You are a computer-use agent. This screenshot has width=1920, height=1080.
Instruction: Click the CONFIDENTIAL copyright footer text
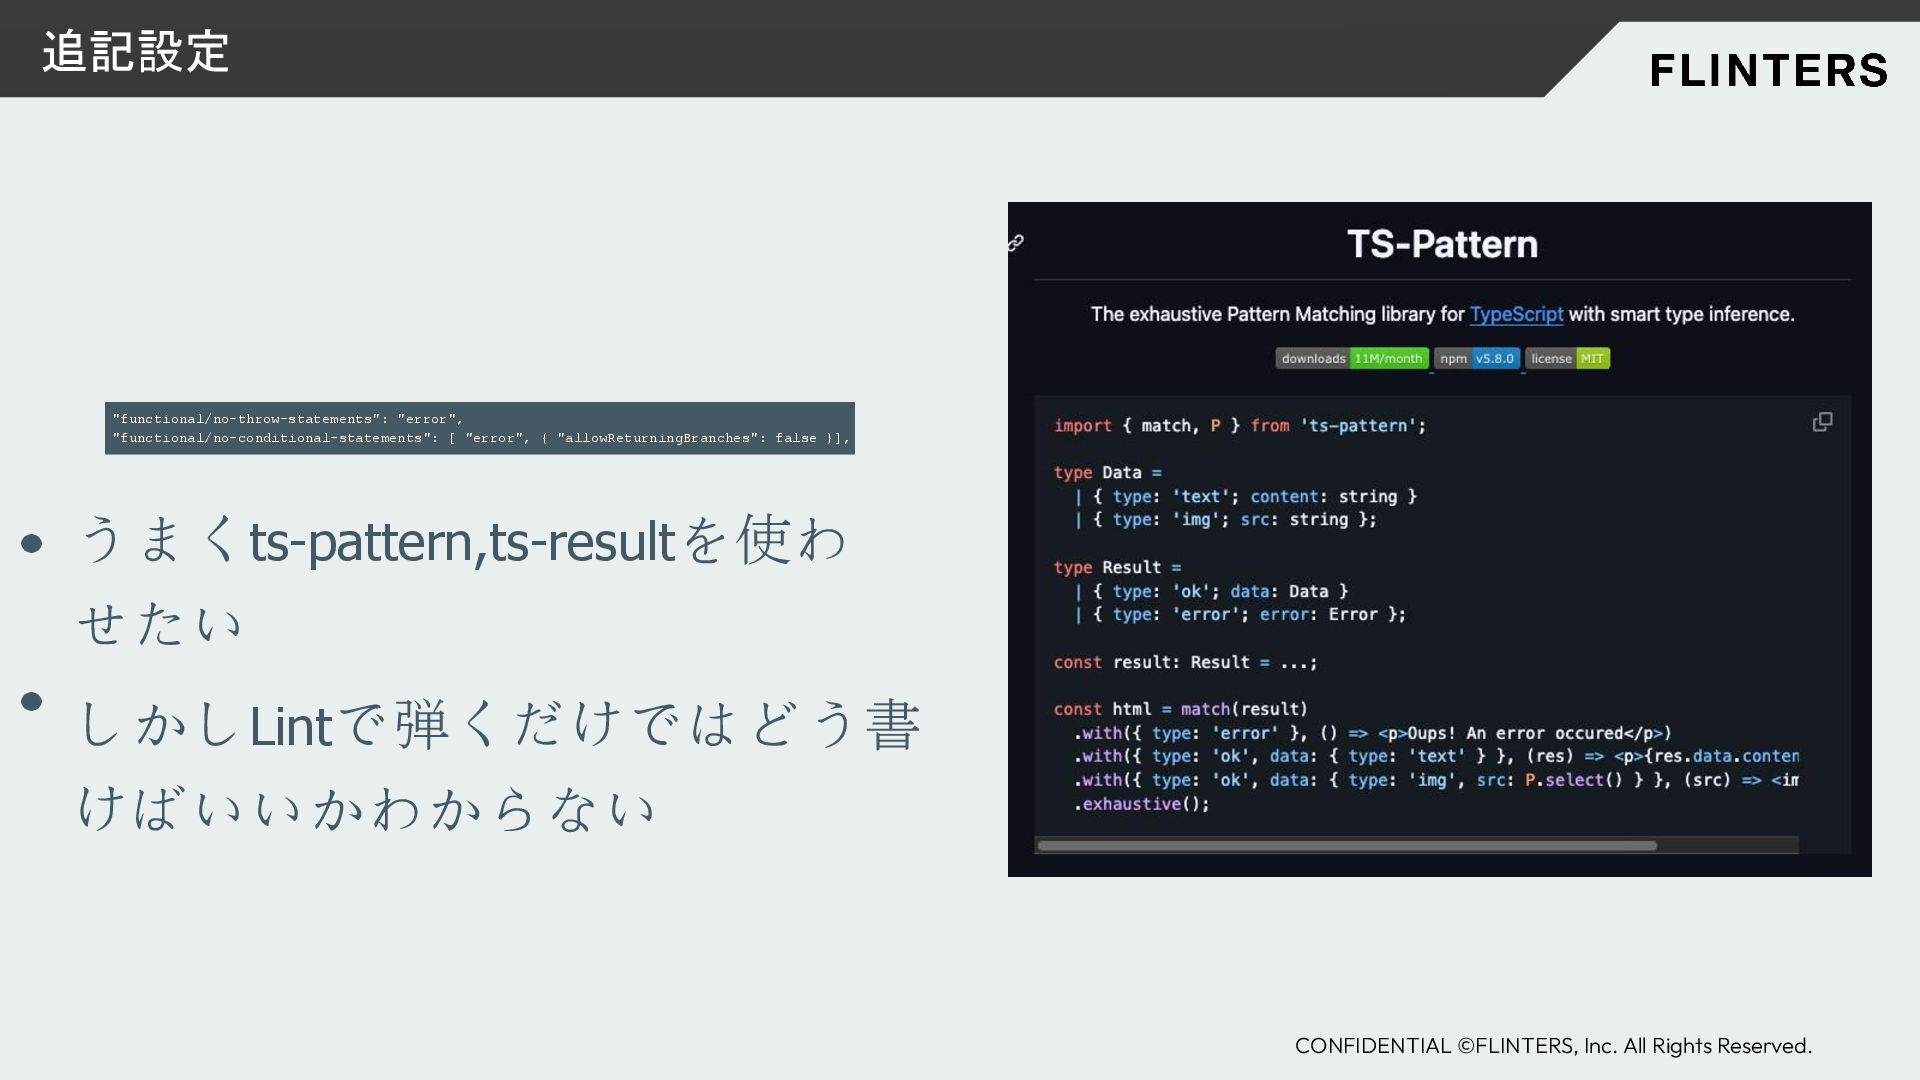click(x=1552, y=1046)
